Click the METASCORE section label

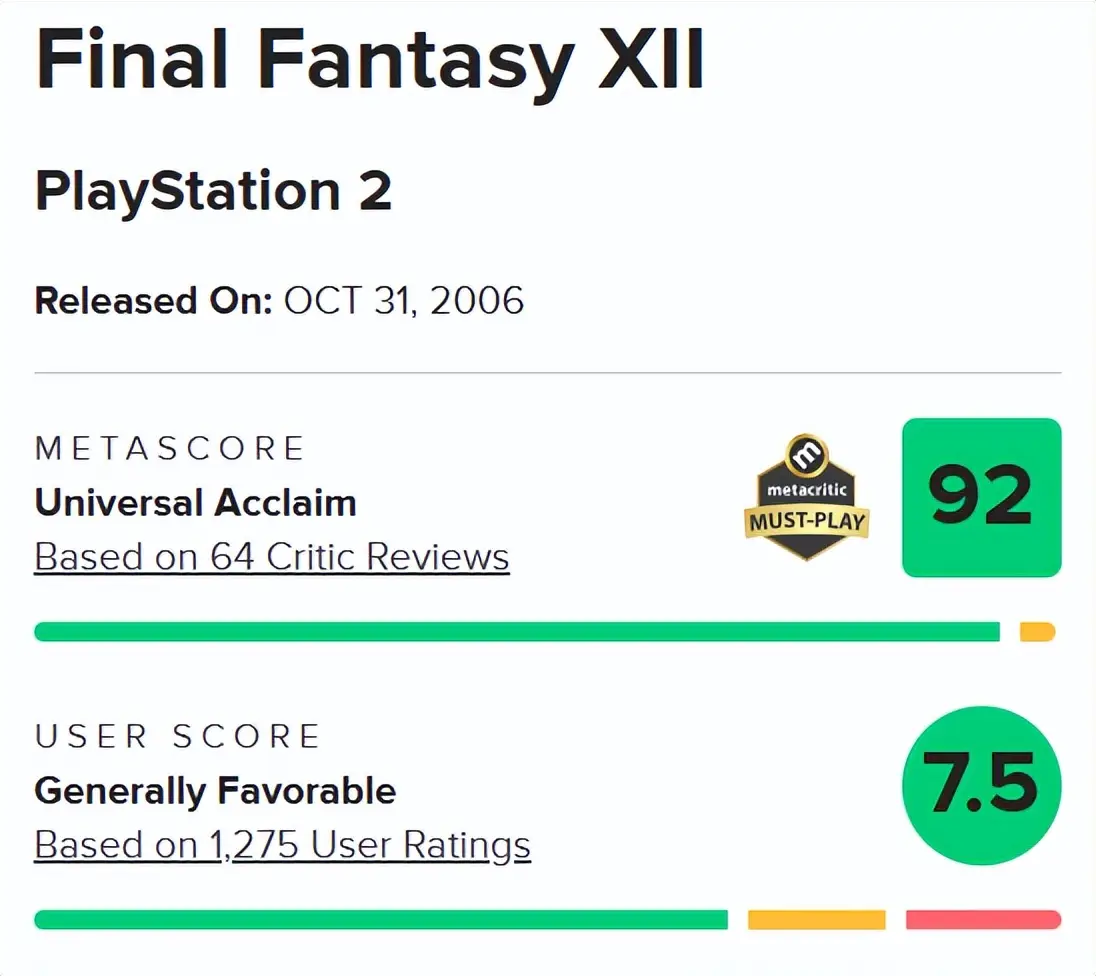click(x=170, y=449)
